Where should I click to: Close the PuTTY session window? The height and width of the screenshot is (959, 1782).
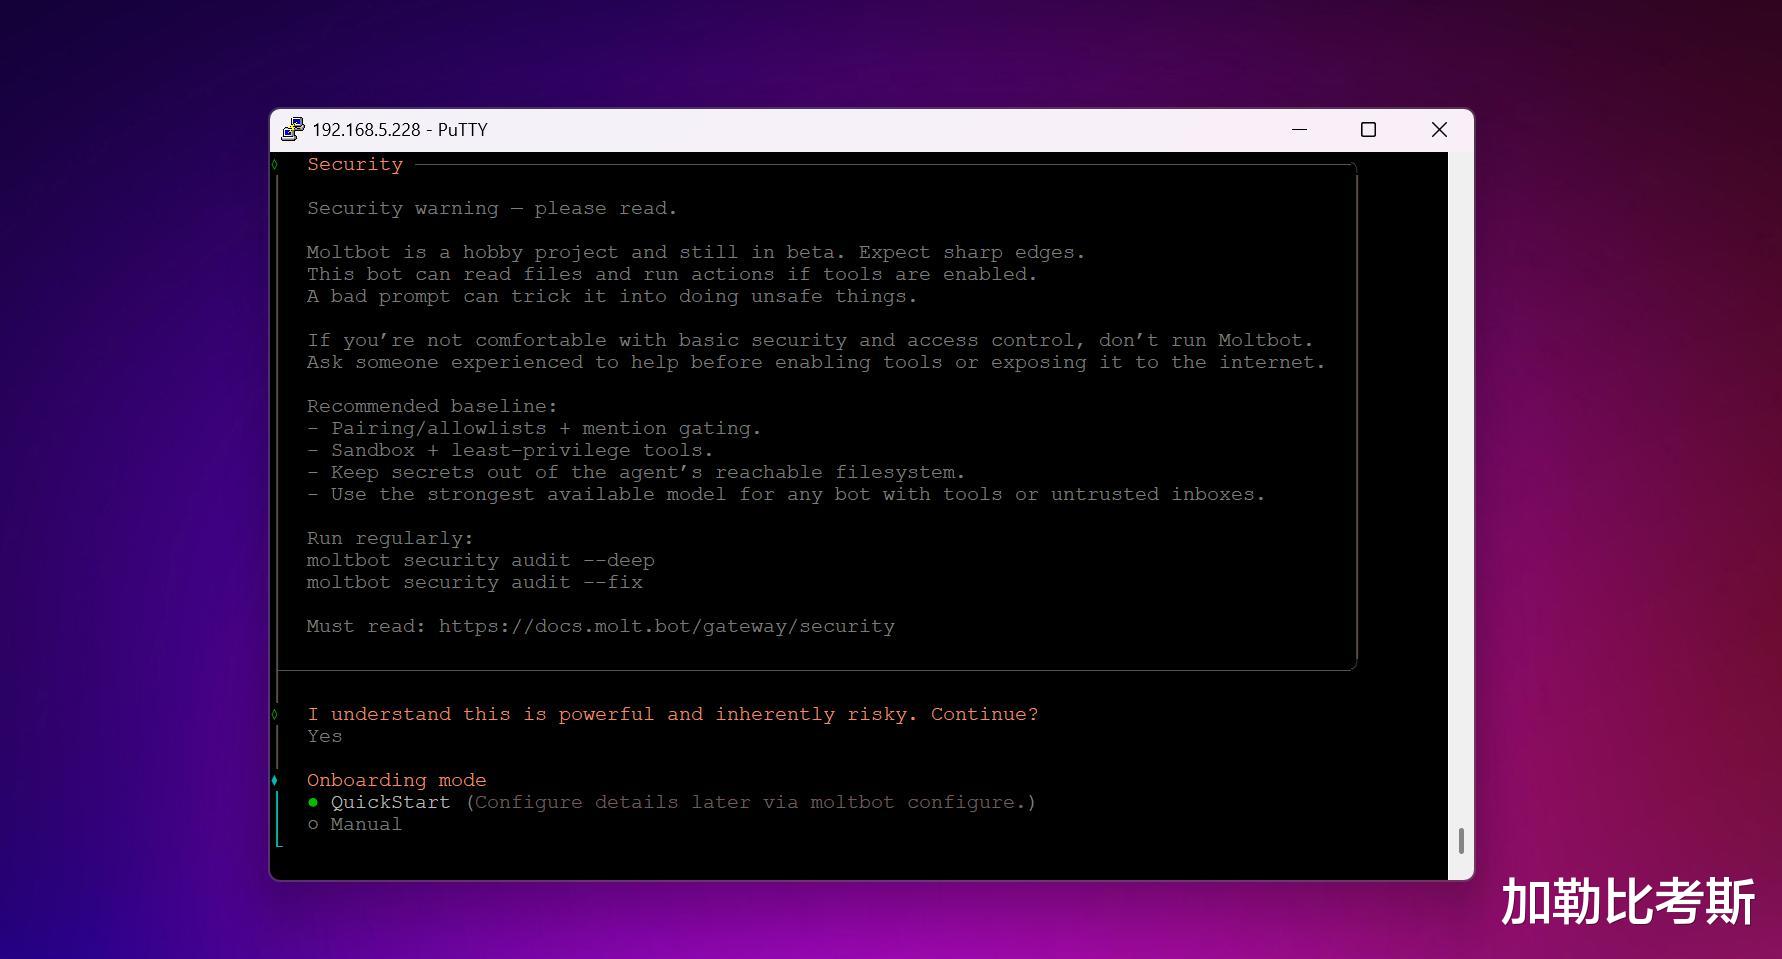(x=1439, y=129)
